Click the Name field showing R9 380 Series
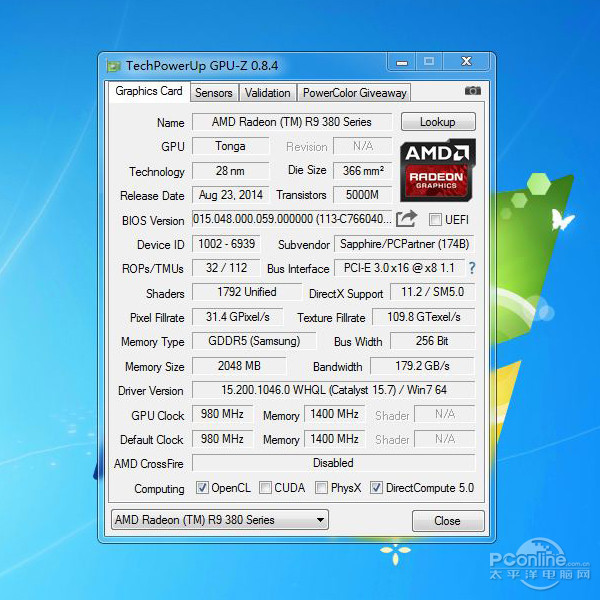This screenshot has height=600, width=600. coord(292,122)
